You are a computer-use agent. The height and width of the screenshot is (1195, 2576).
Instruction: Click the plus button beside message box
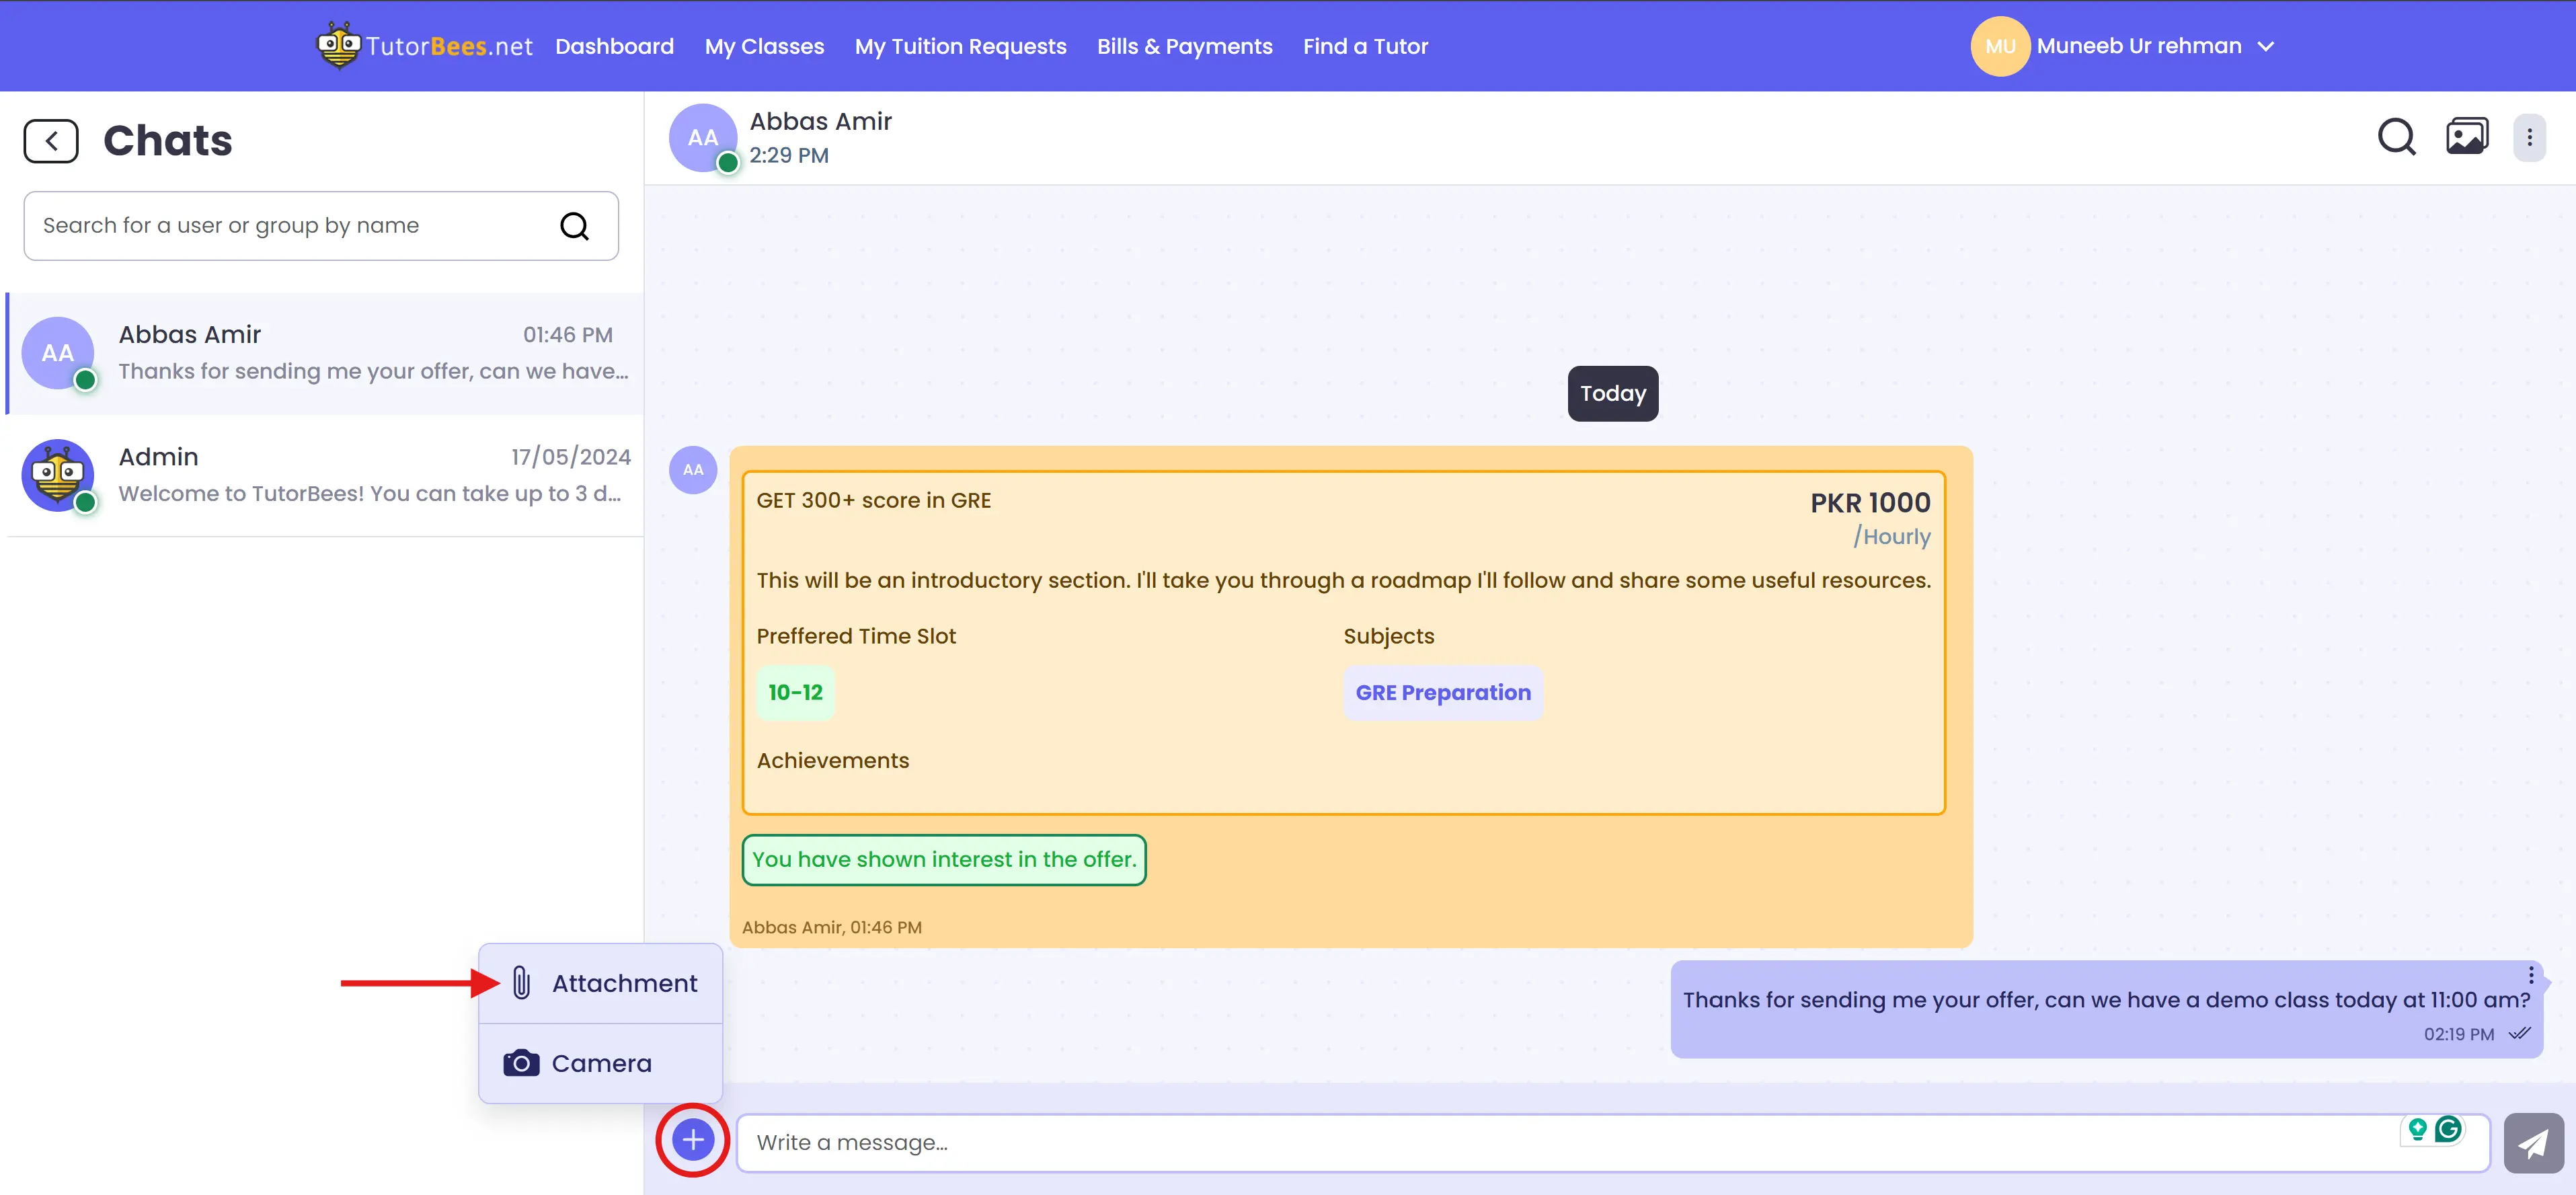(693, 1140)
